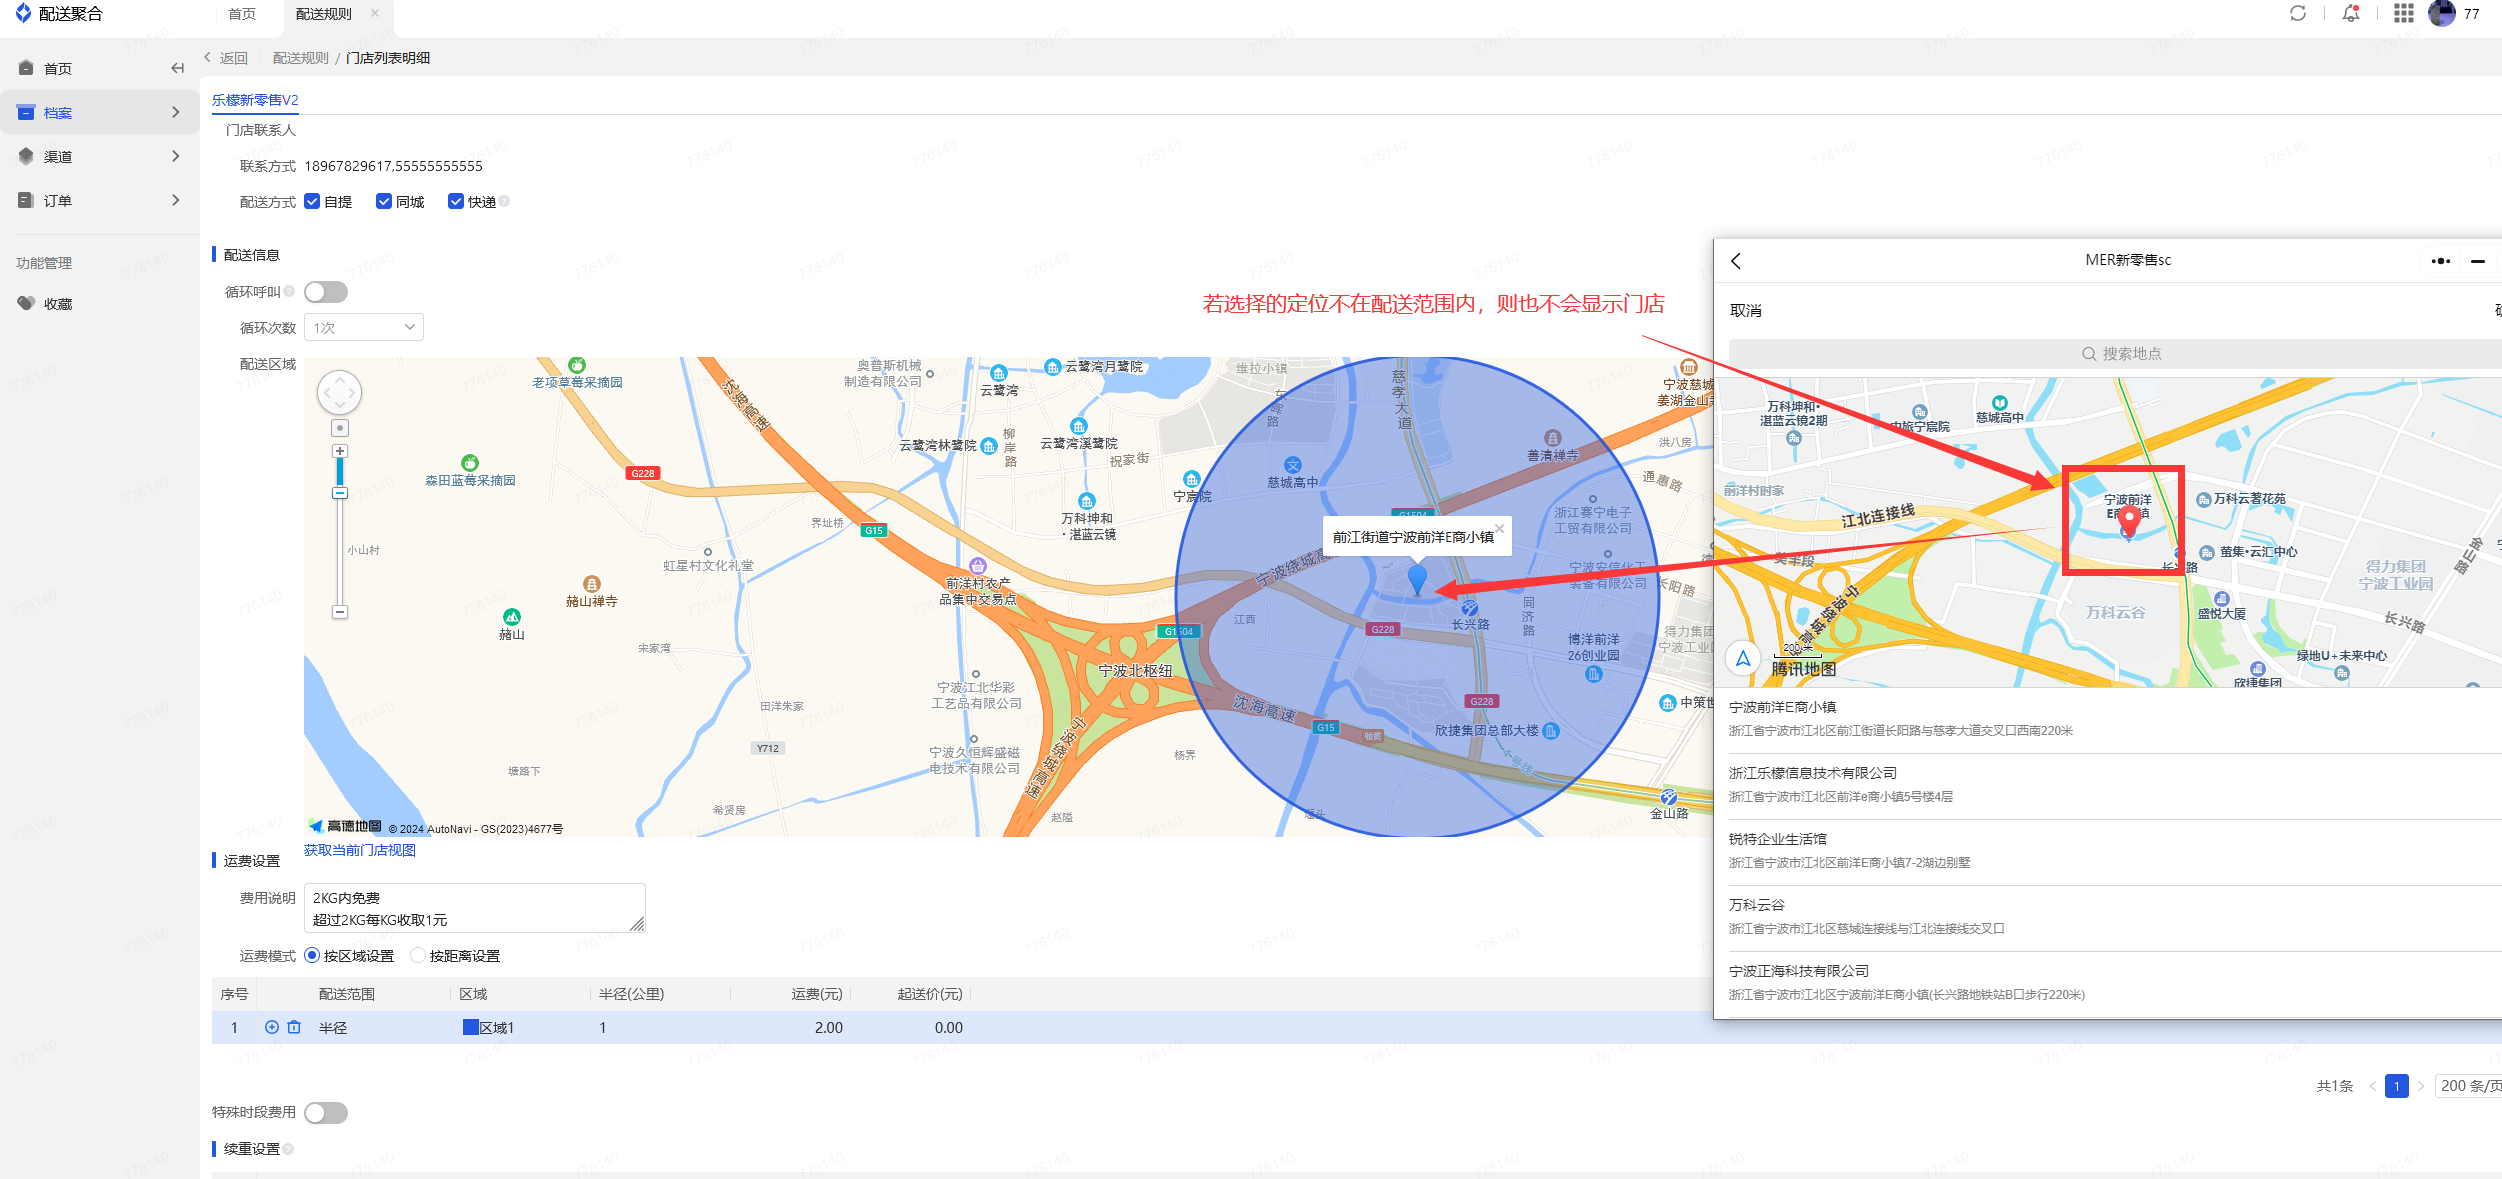Screen dimensions: 2502x1179
Task: Click the blue store marker on map
Action: [x=1417, y=579]
